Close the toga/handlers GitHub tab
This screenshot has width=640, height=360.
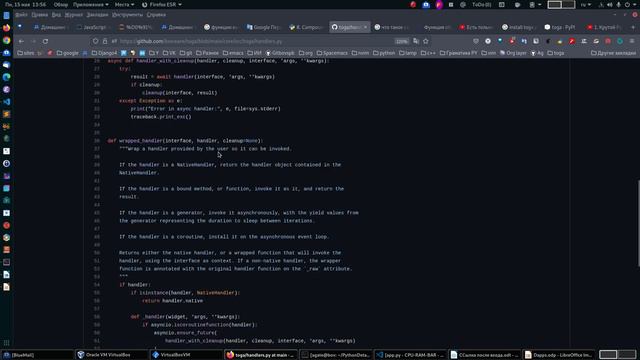[x=365, y=27]
